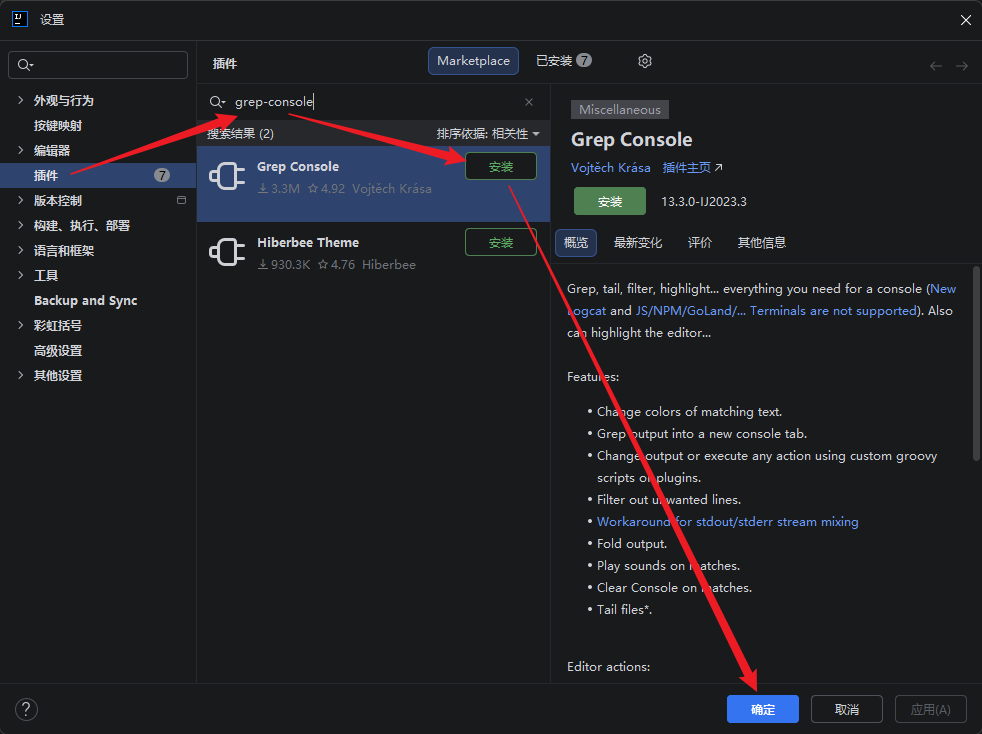Expand the 语言和框架 node

click(21, 251)
